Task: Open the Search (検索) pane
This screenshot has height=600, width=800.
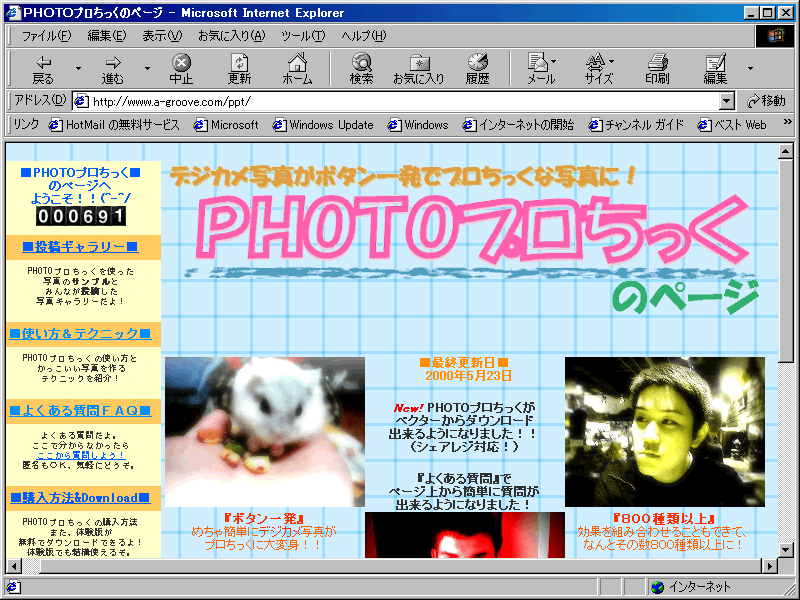Action: [361, 69]
